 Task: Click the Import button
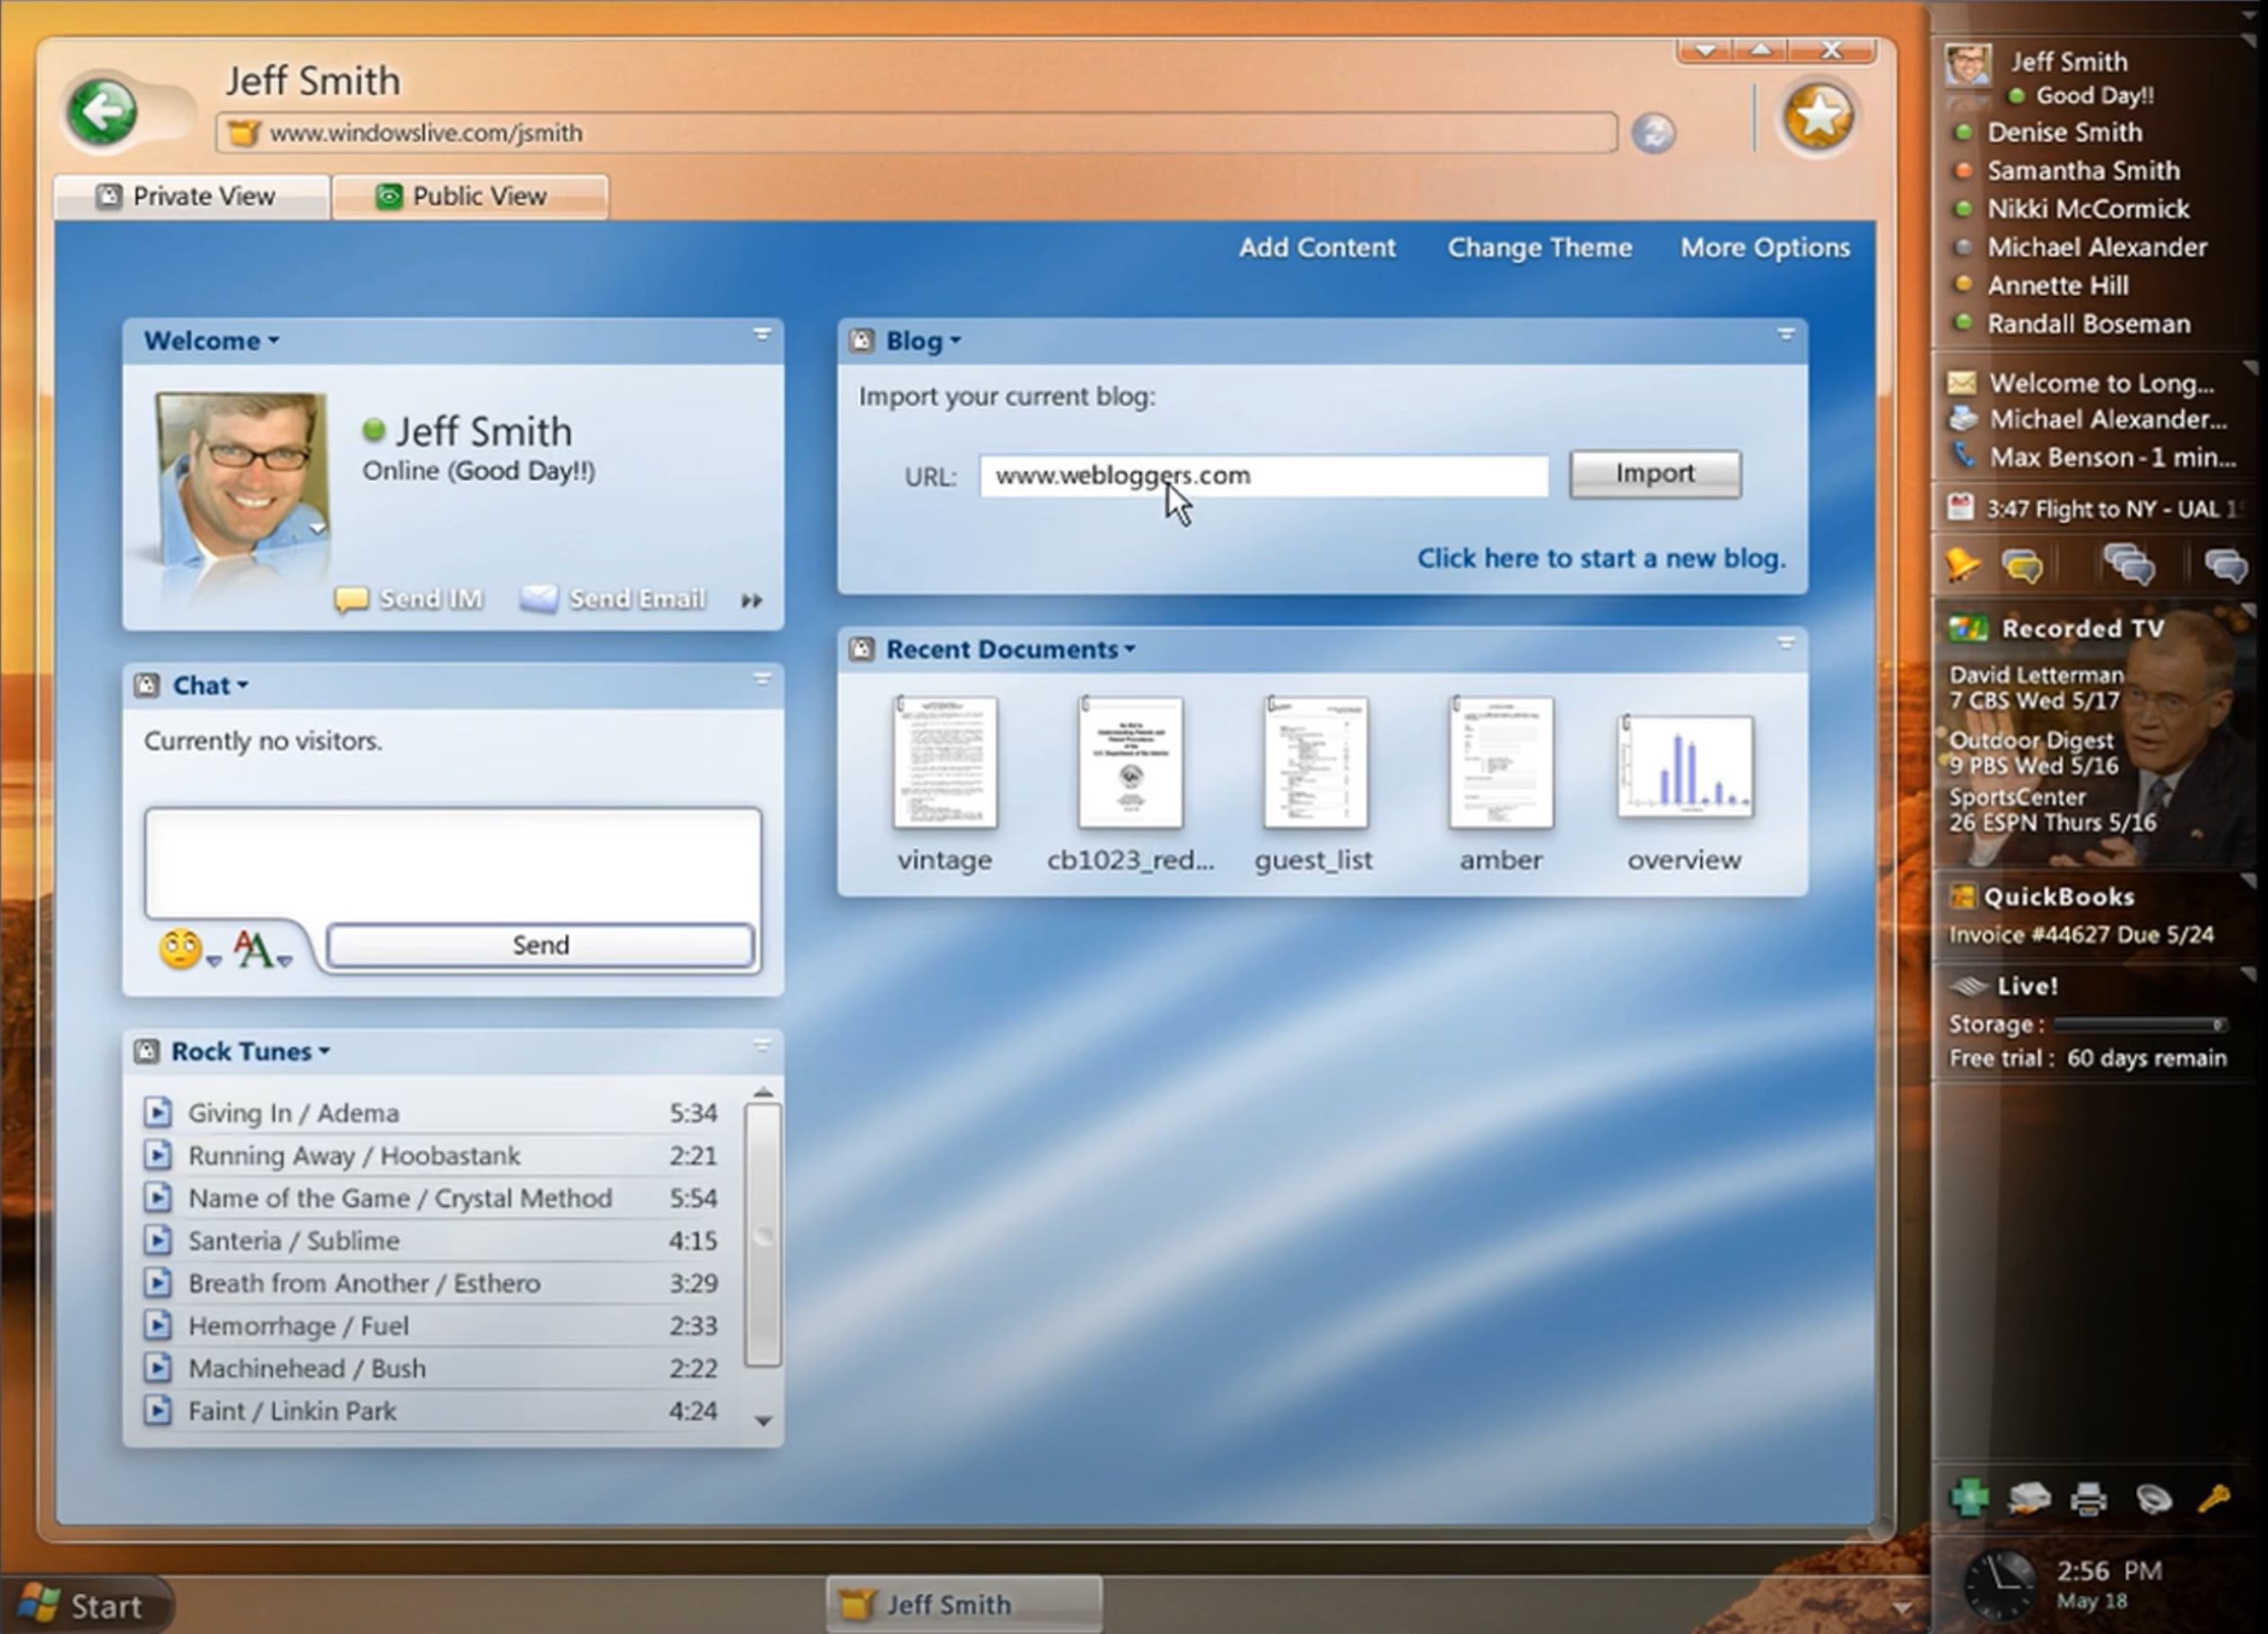pos(1655,474)
